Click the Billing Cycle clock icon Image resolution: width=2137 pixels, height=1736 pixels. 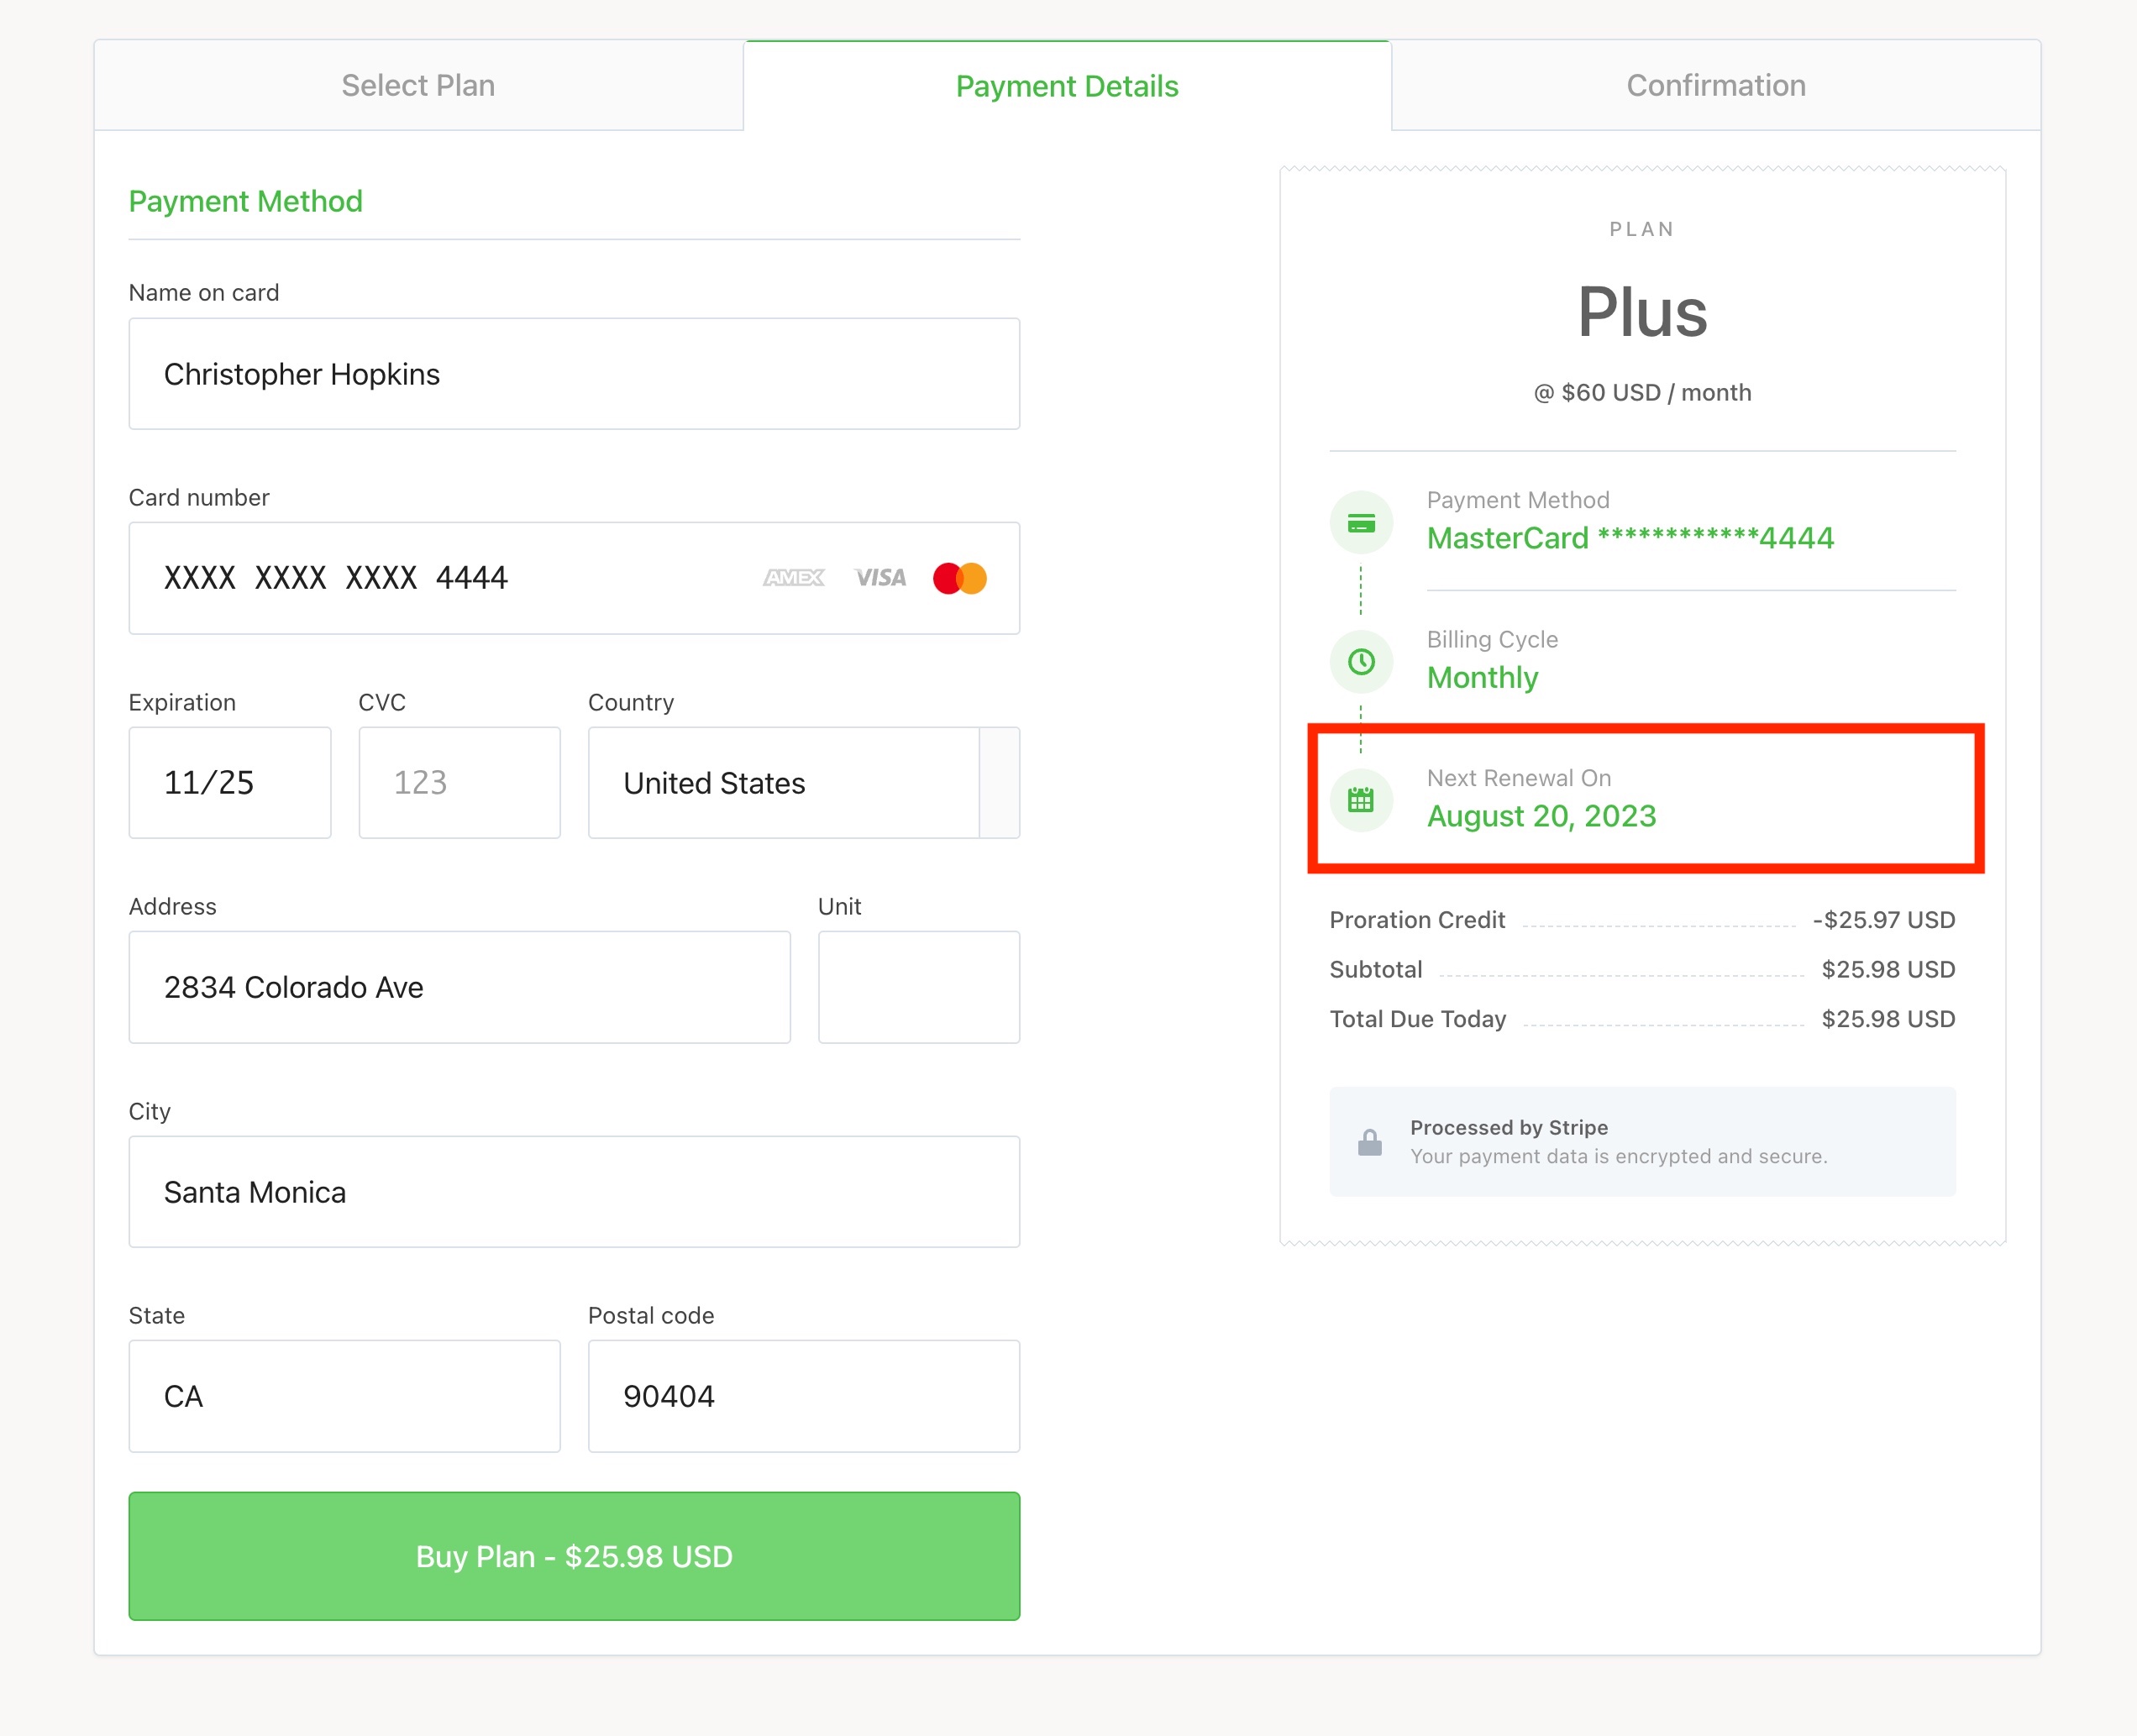[1360, 662]
